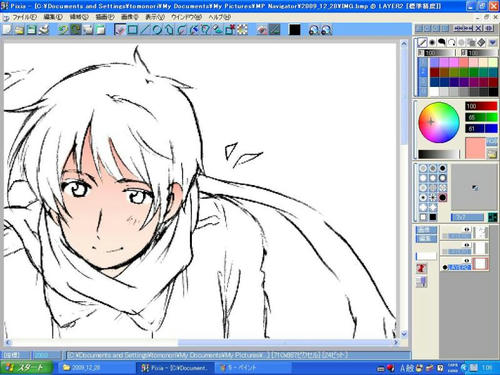This screenshot has width=500, height=375.
Task: Click the horizontal scrollbar right arrow
Action: (396, 342)
